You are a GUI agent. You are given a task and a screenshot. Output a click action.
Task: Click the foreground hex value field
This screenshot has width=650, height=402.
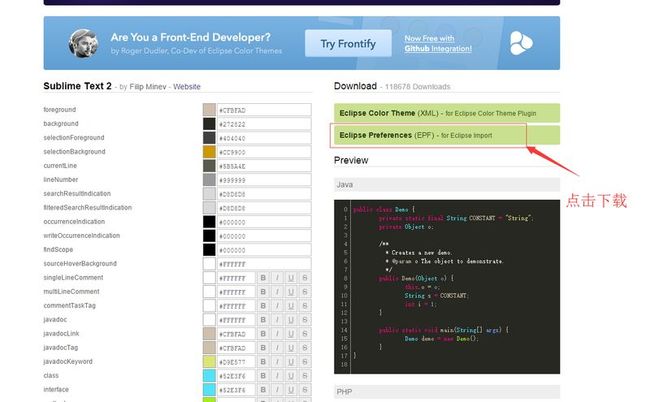(264, 110)
